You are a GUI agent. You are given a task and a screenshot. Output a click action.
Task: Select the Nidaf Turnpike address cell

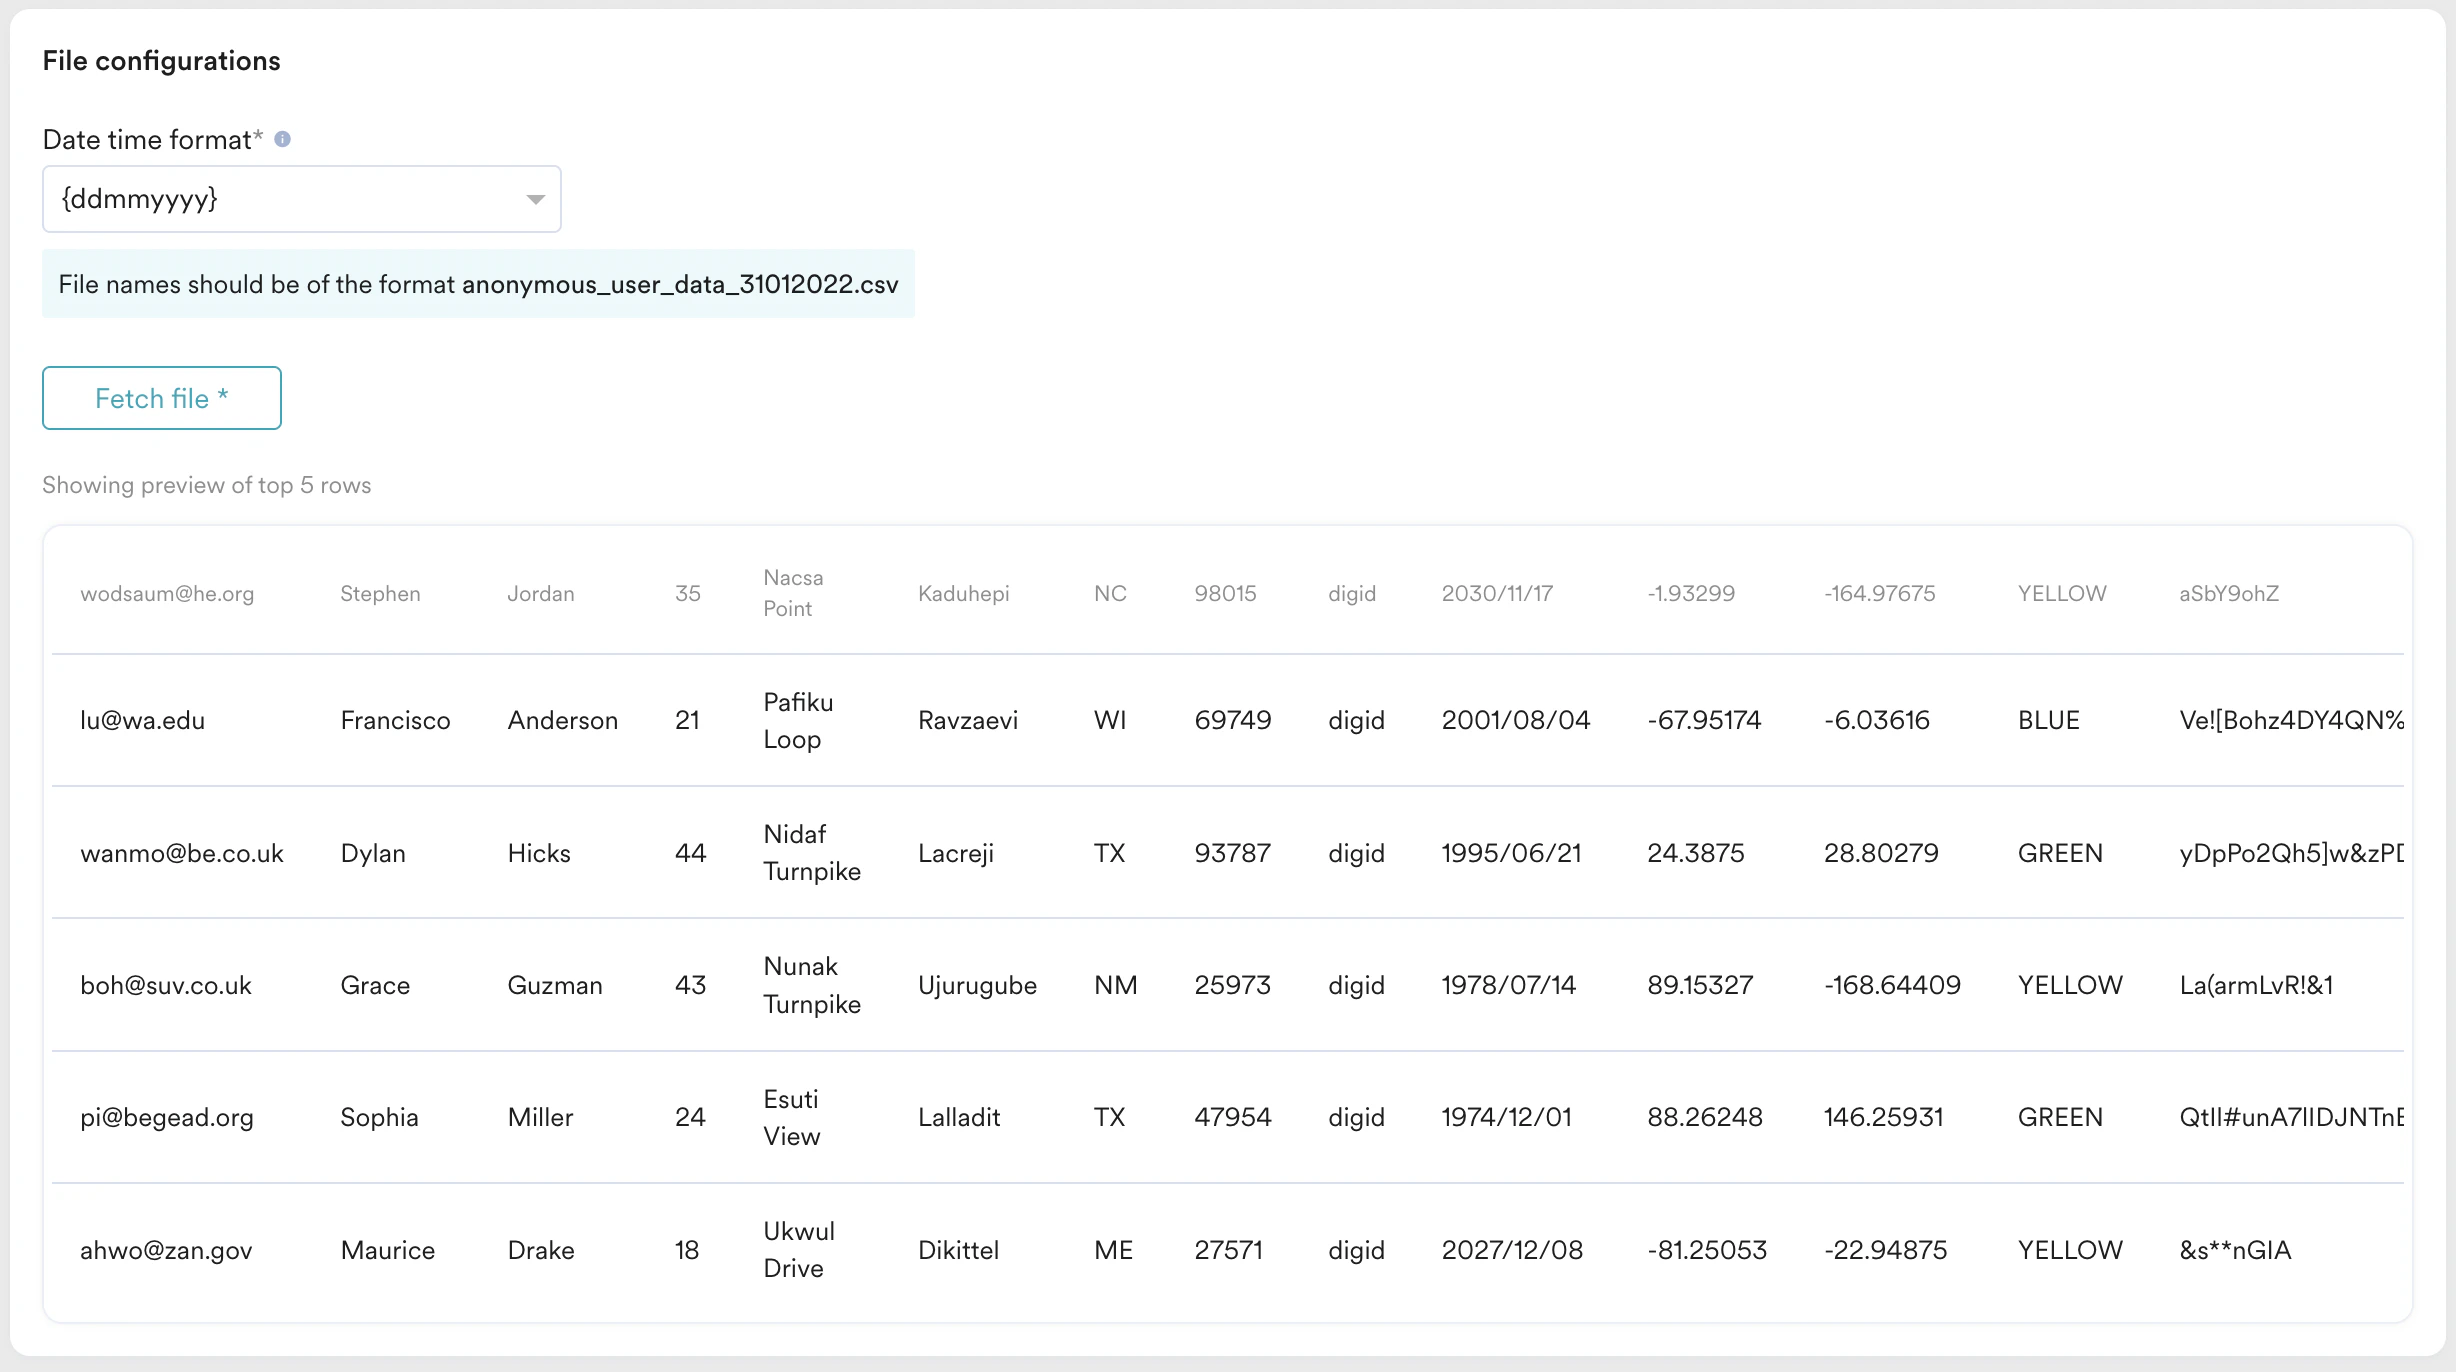[811, 852]
